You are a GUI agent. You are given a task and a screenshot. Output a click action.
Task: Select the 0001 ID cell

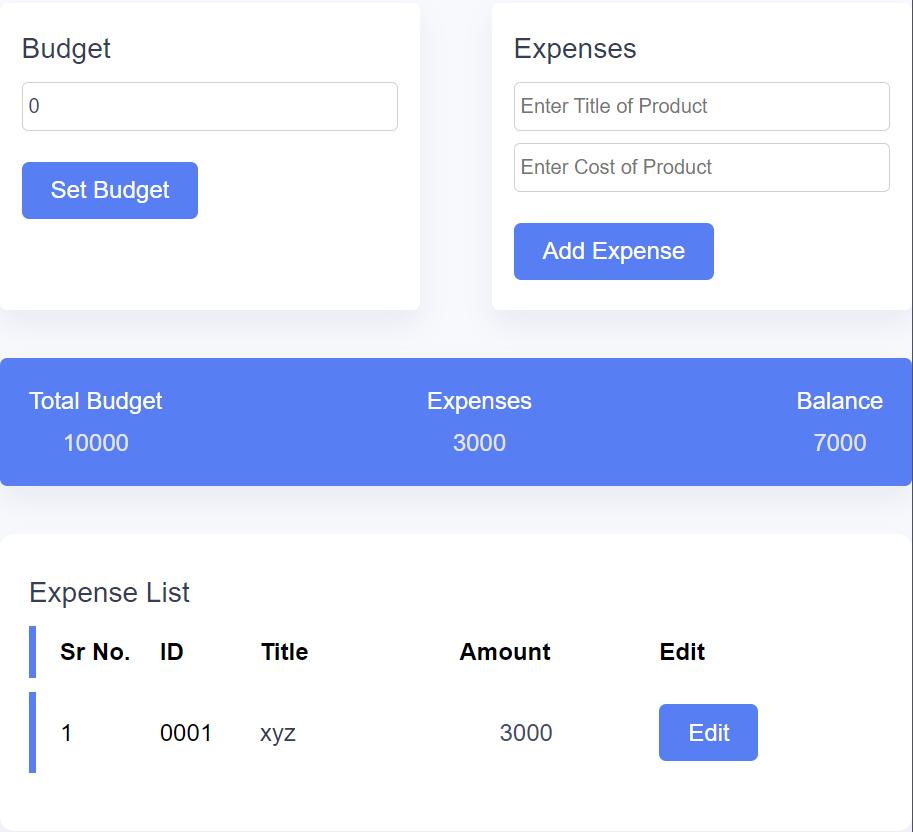point(186,733)
